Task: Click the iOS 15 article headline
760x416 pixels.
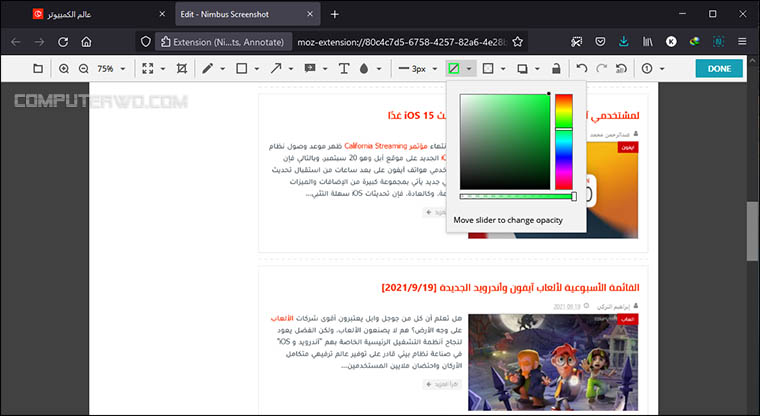Action: coord(514,115)
